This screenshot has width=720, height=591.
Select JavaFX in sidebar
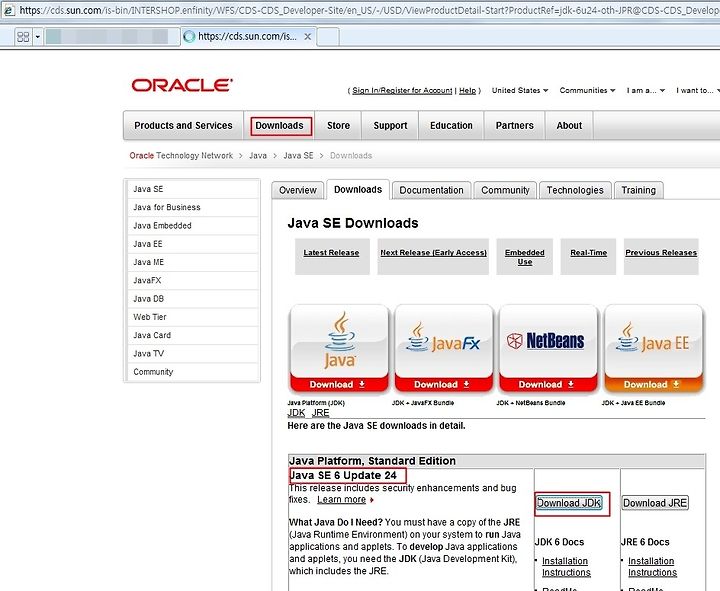(x=193, y=281)
